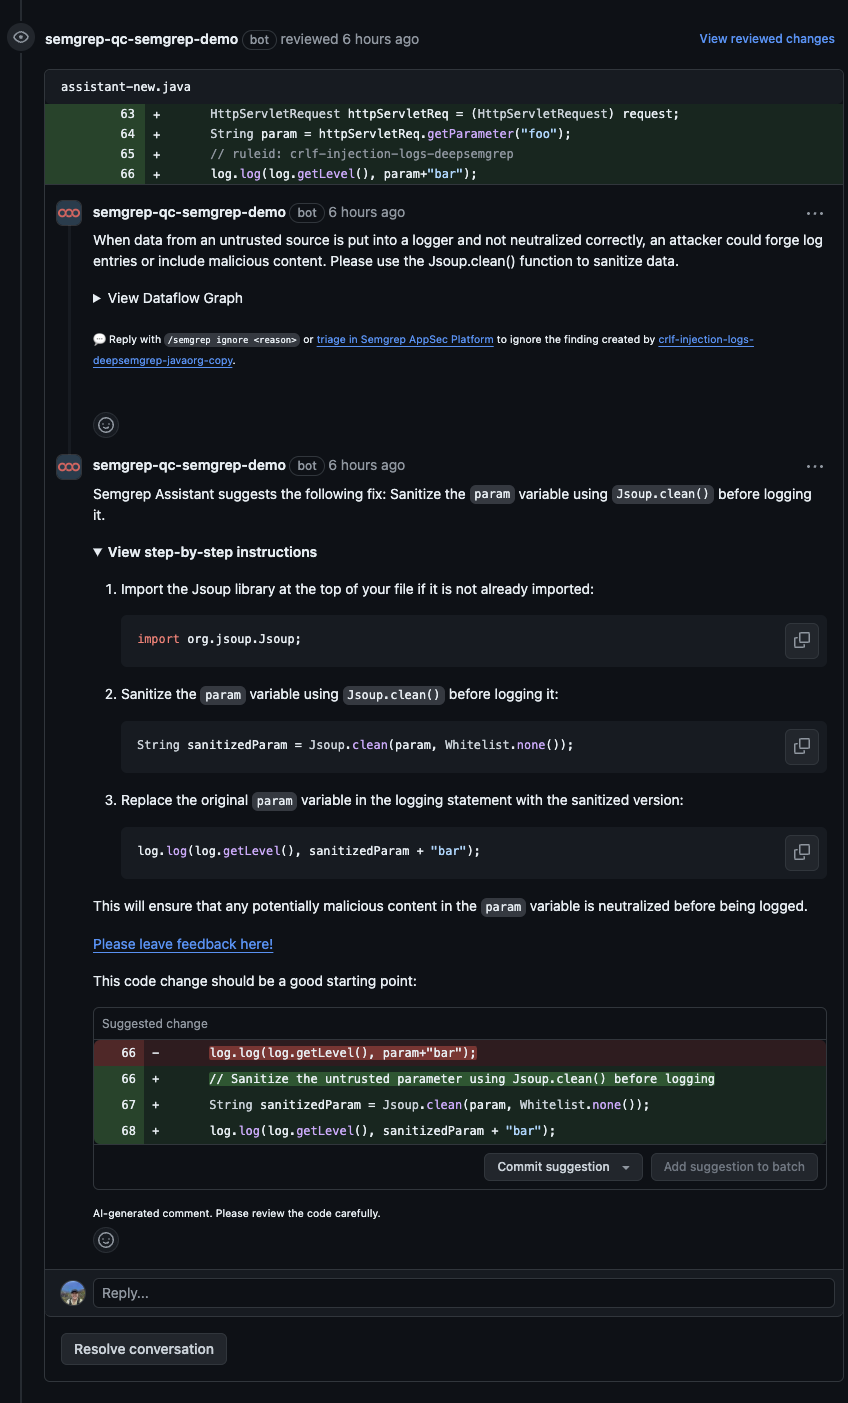Open Commit suggestion dropdown arrow
The height and width of the screenshot is (1403, 848).
pos(627,1167)
